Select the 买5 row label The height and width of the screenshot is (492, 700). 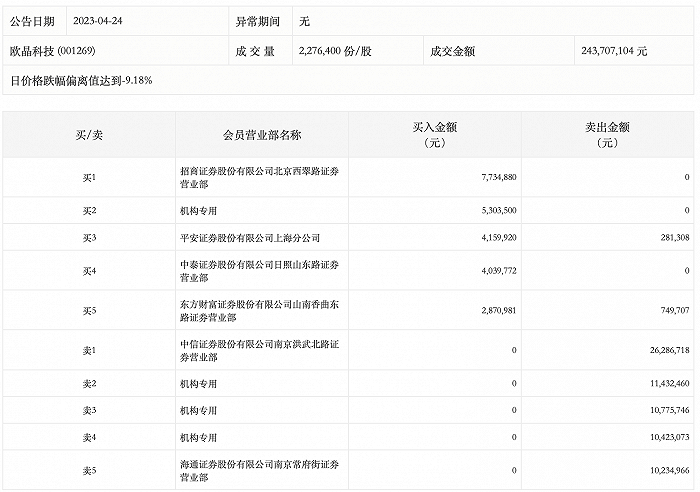89,311
